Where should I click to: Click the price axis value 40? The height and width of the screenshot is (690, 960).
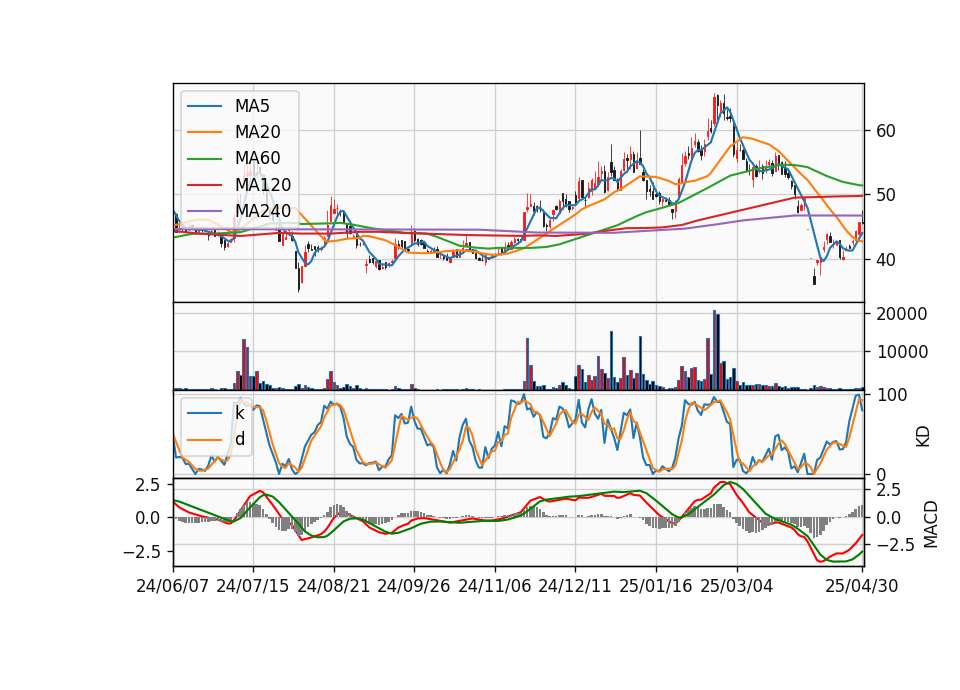click(886, 260)
